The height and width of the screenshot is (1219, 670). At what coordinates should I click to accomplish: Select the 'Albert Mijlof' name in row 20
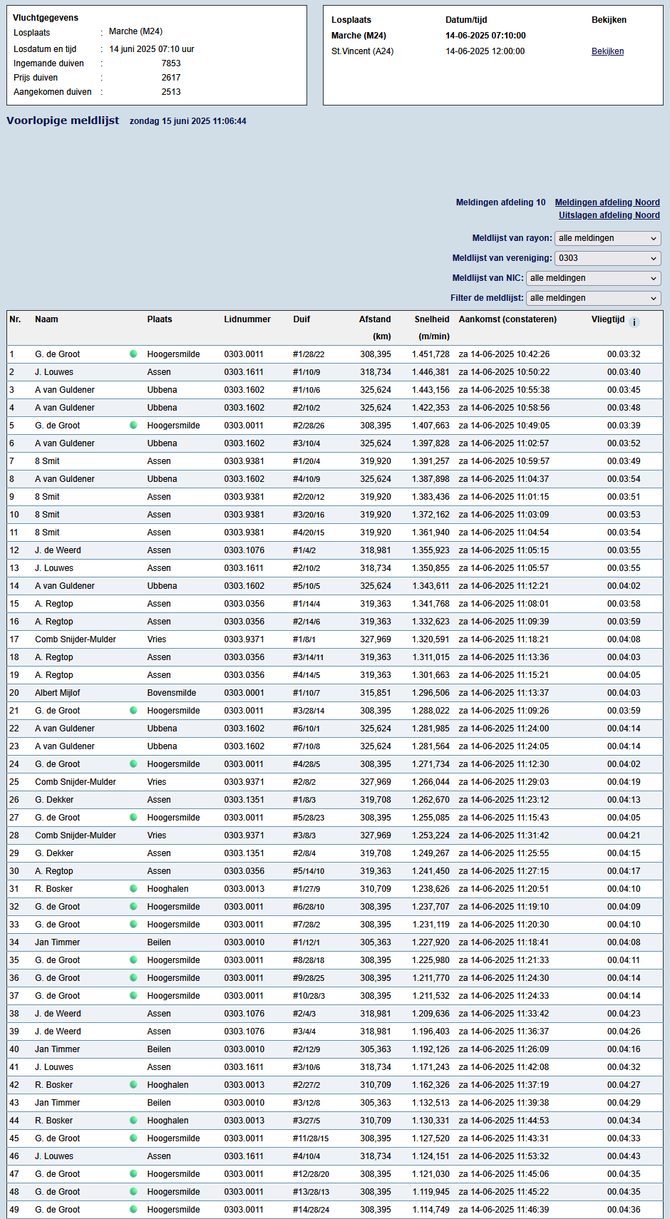[x=60, y=692]
